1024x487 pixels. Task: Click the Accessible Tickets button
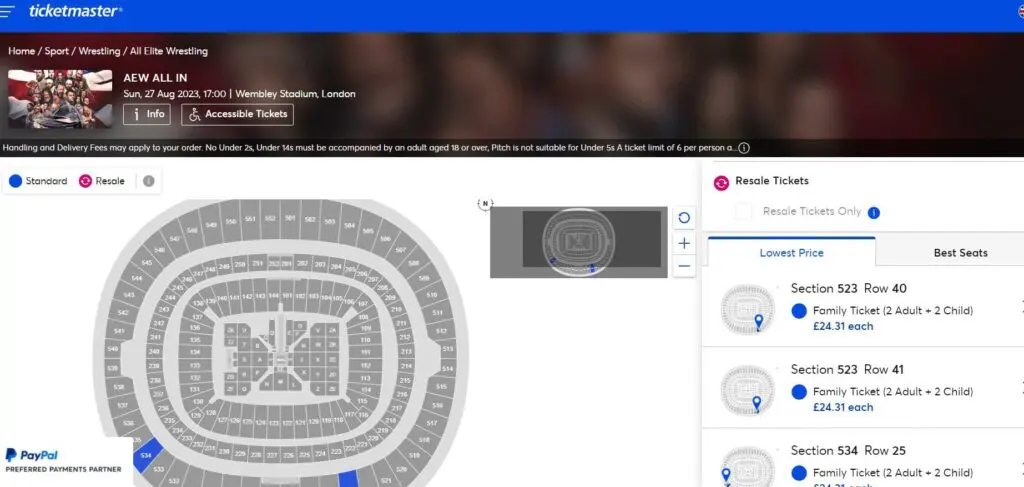(x=238, y=114)
